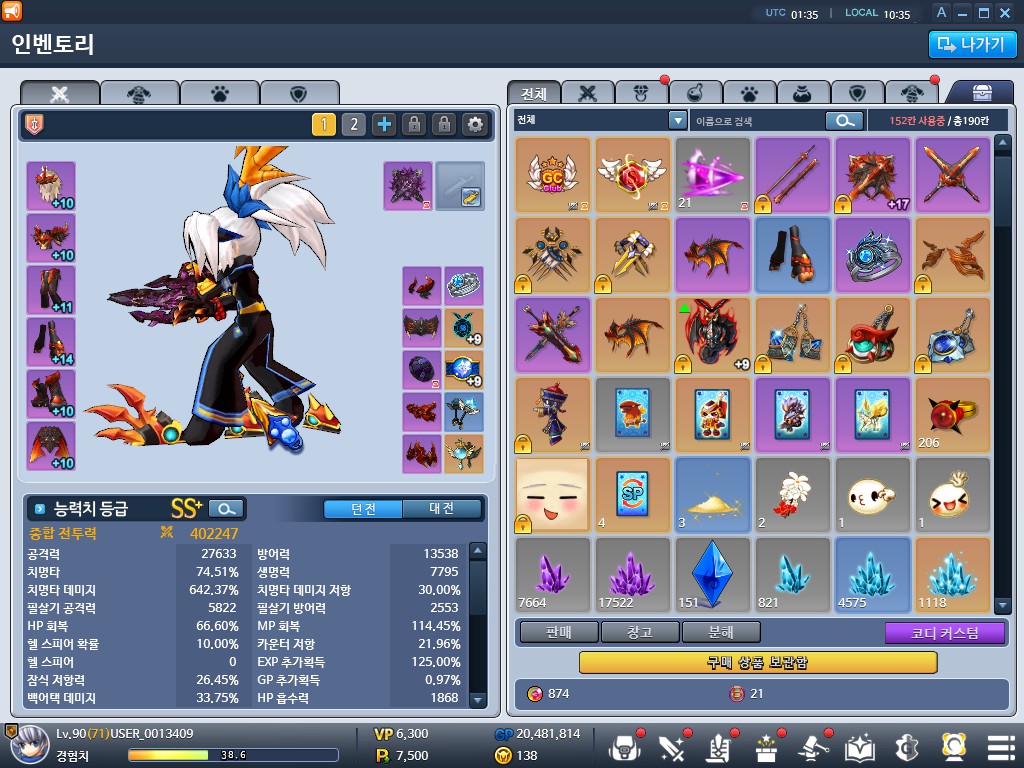
Task: Click the 창고 warehouse button
Action: 640,632
